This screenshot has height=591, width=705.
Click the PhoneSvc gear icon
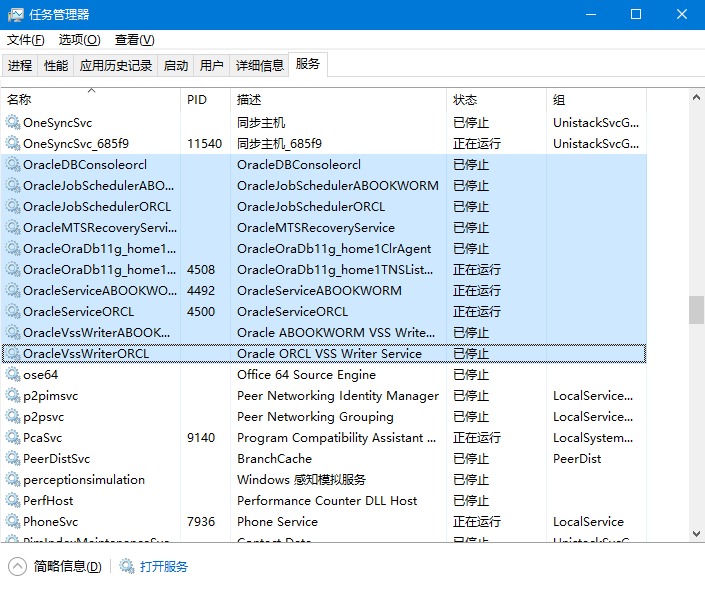pos(13,522)
